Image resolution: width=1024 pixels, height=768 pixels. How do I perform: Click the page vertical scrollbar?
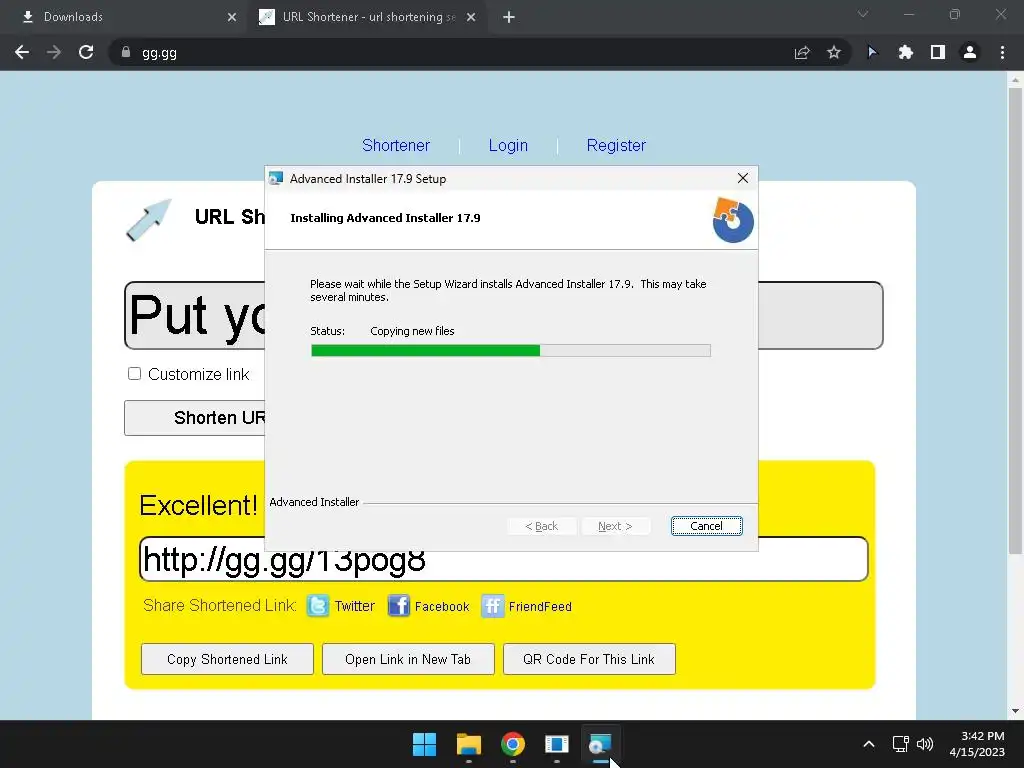[x=1015, y=320]
